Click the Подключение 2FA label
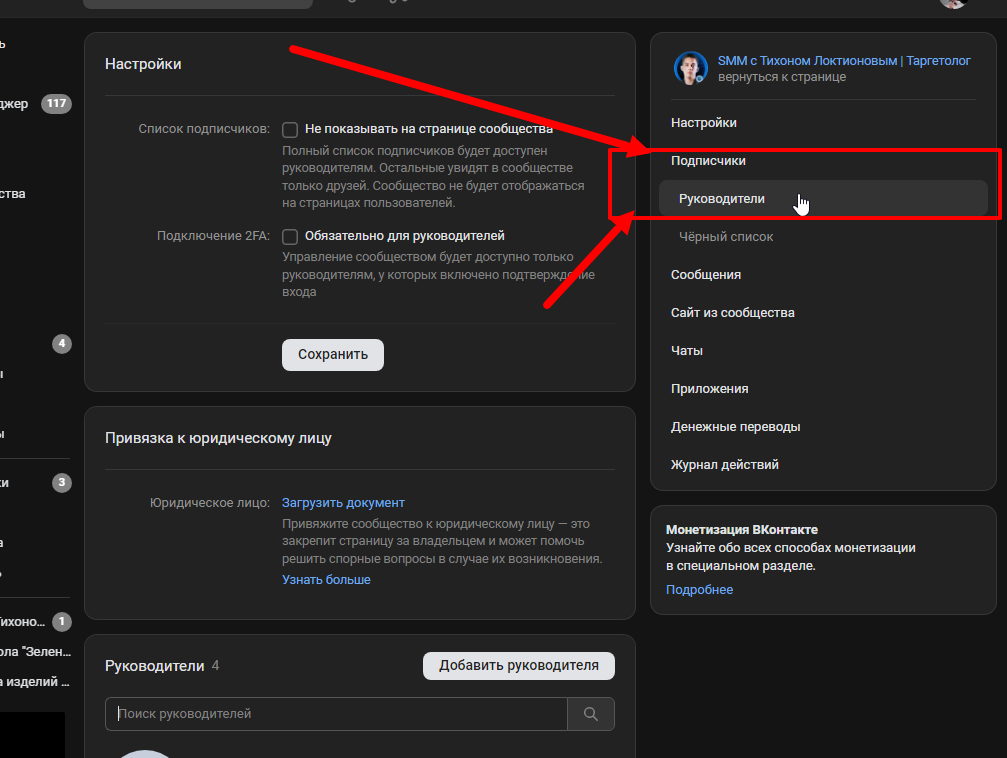The image size is (1007, 758). coord(213,236)
